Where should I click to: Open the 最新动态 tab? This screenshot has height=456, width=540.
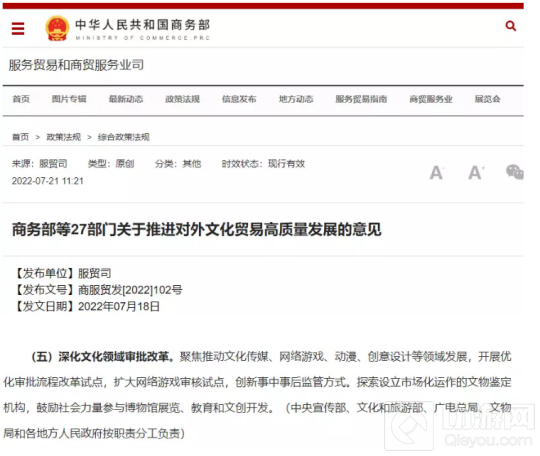[126, 99]
